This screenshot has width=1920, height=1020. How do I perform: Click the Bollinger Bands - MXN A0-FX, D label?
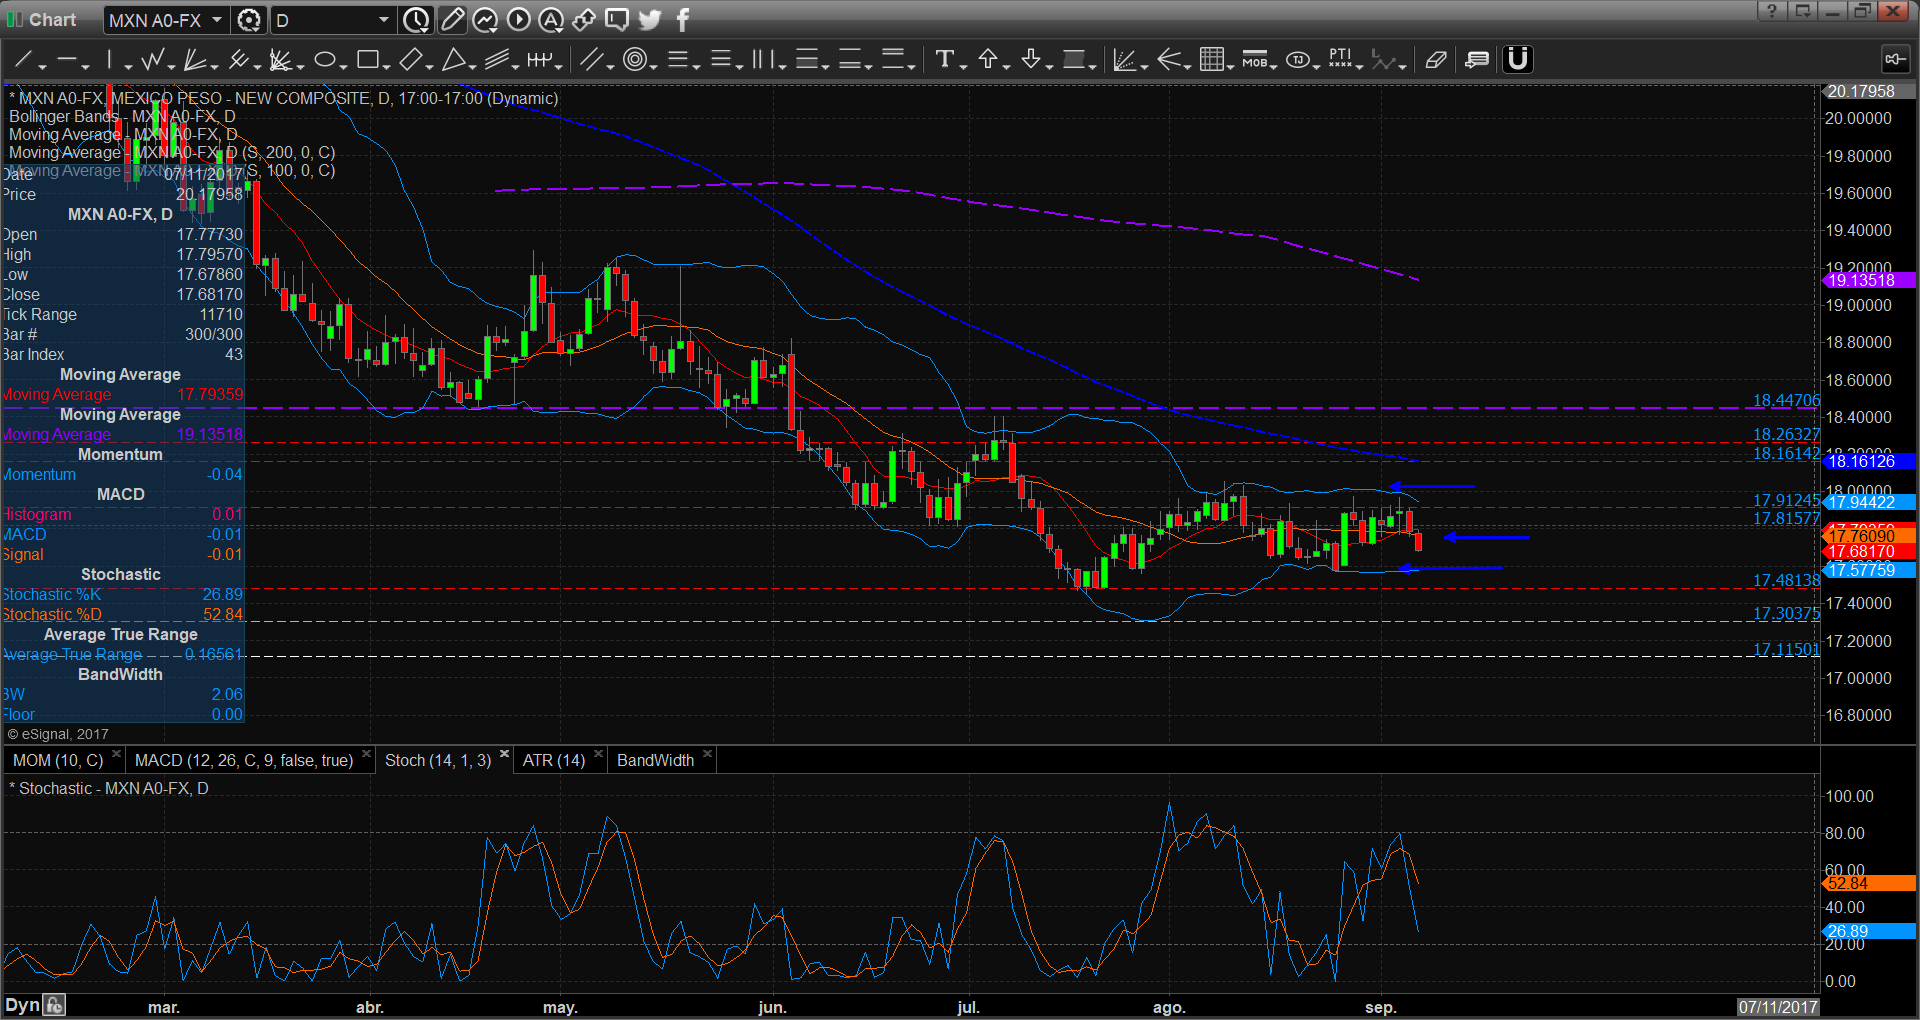[122, 117]
